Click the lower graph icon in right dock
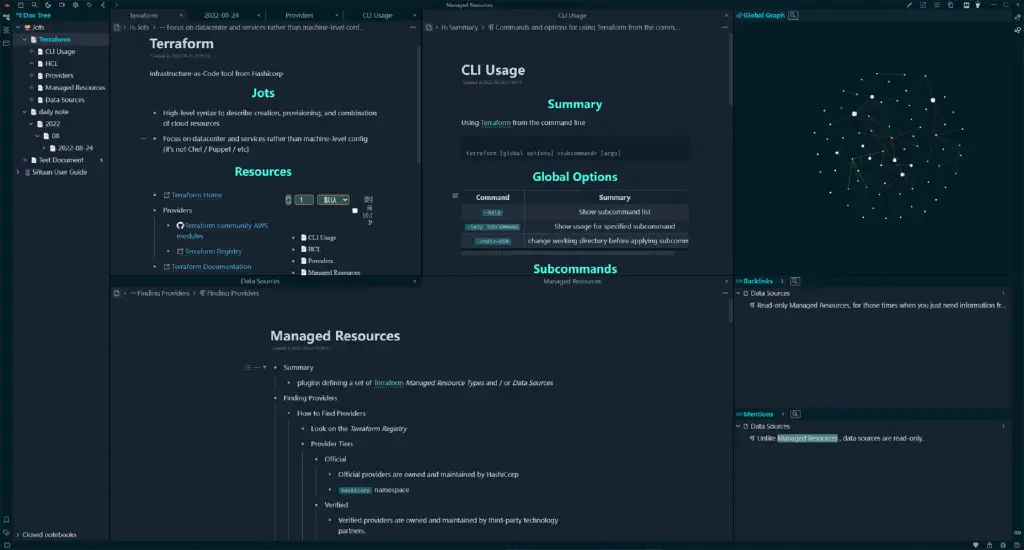The image size is (1024, 550). point(1017,30)
